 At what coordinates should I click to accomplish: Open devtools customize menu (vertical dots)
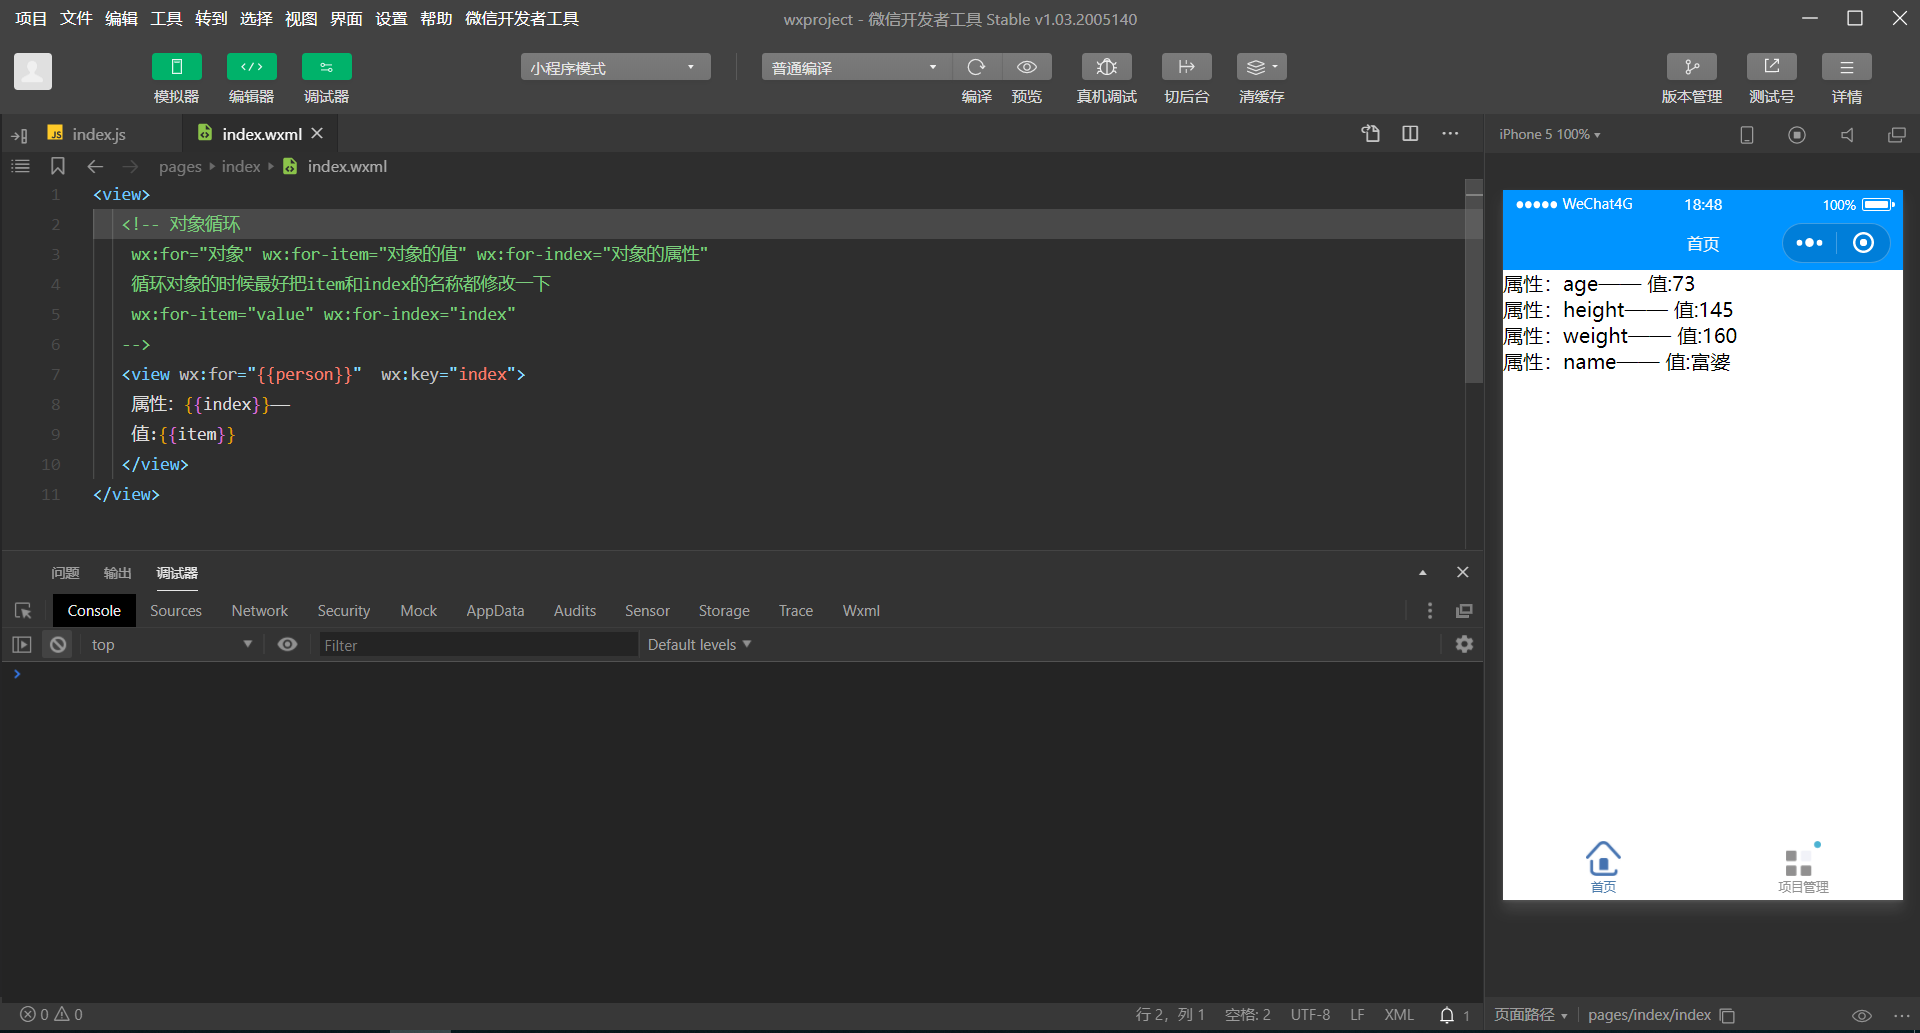pyautogui.click(x=1430, y=611)
